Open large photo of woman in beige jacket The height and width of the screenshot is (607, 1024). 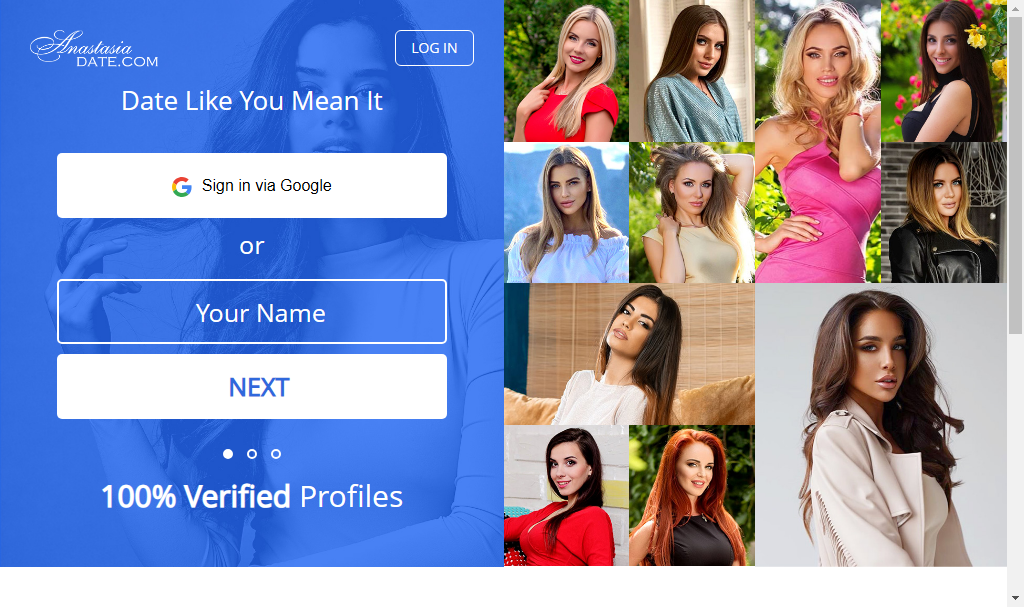coord(881,425)
